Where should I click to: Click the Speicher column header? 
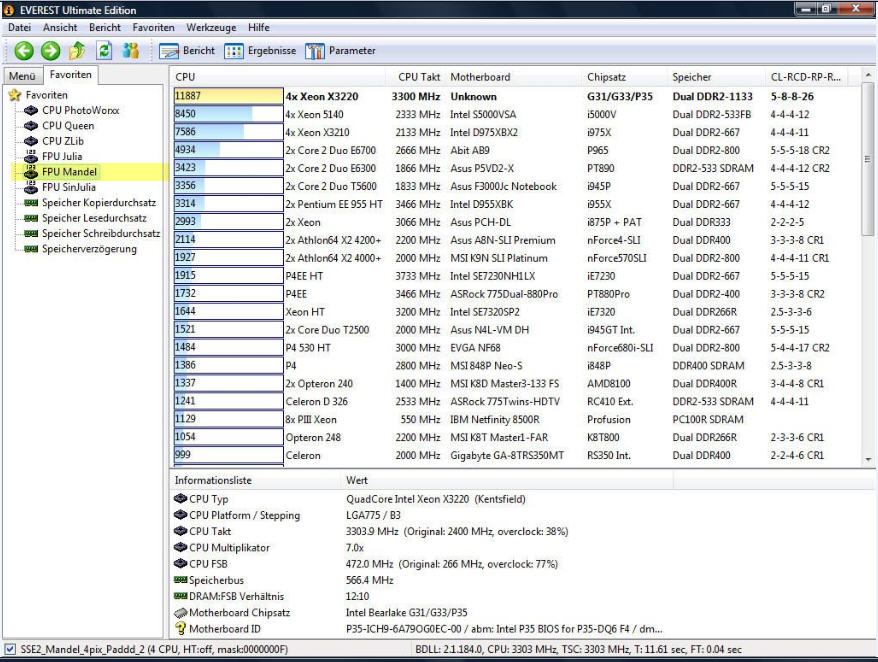(x=717, y=77)
